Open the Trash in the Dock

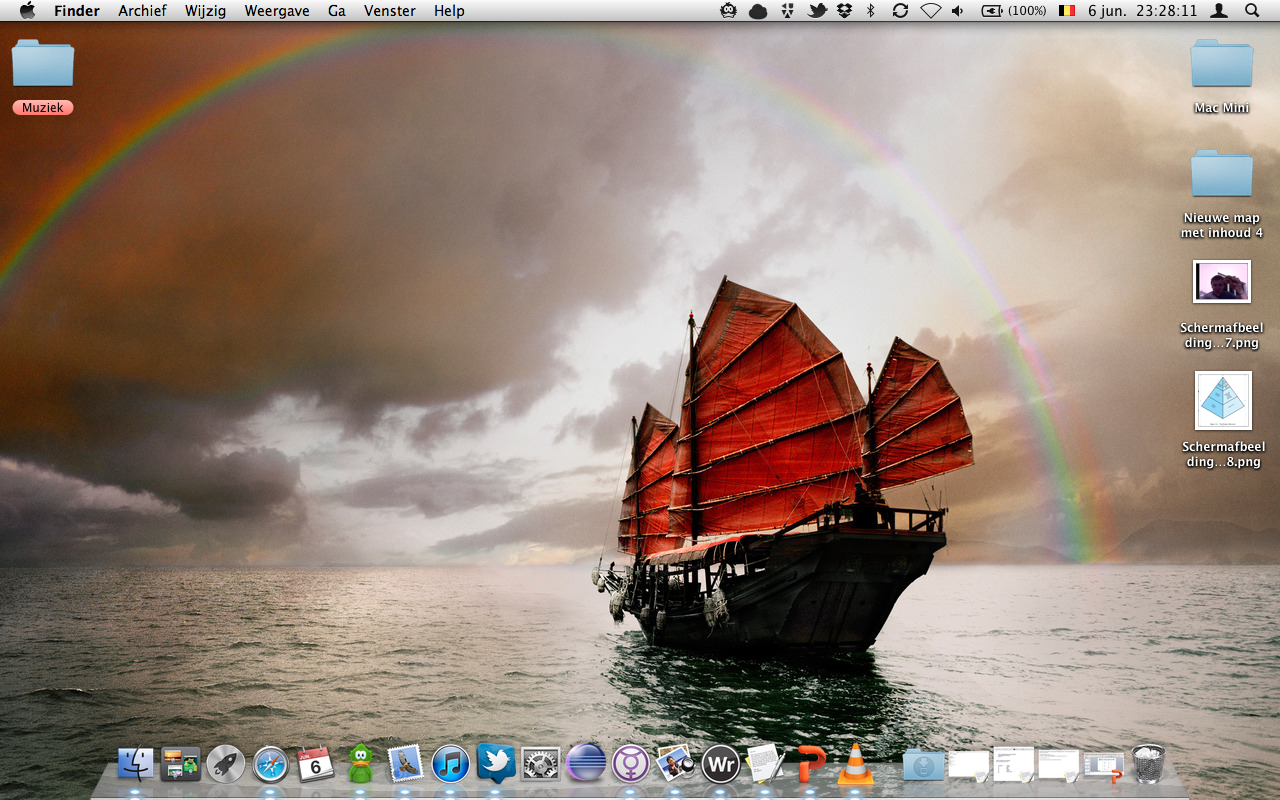pos(1149,764)
